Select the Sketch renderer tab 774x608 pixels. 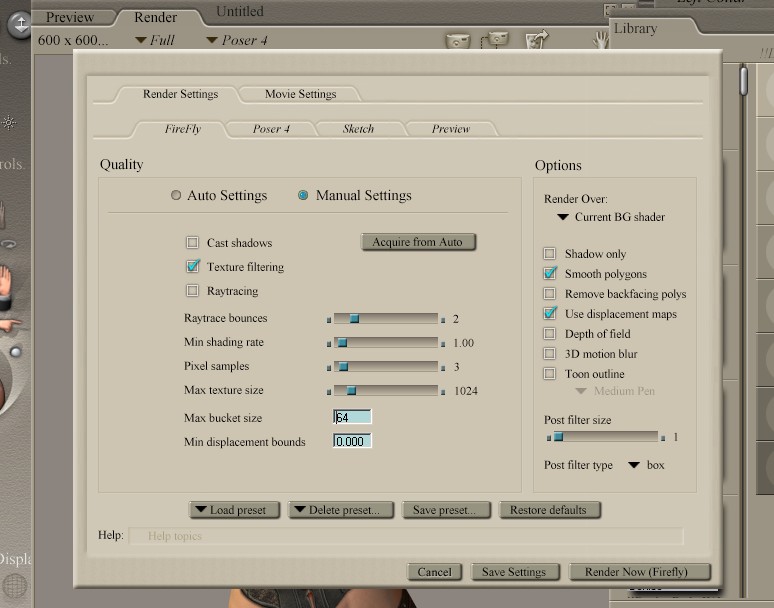(x=358, y=129)
